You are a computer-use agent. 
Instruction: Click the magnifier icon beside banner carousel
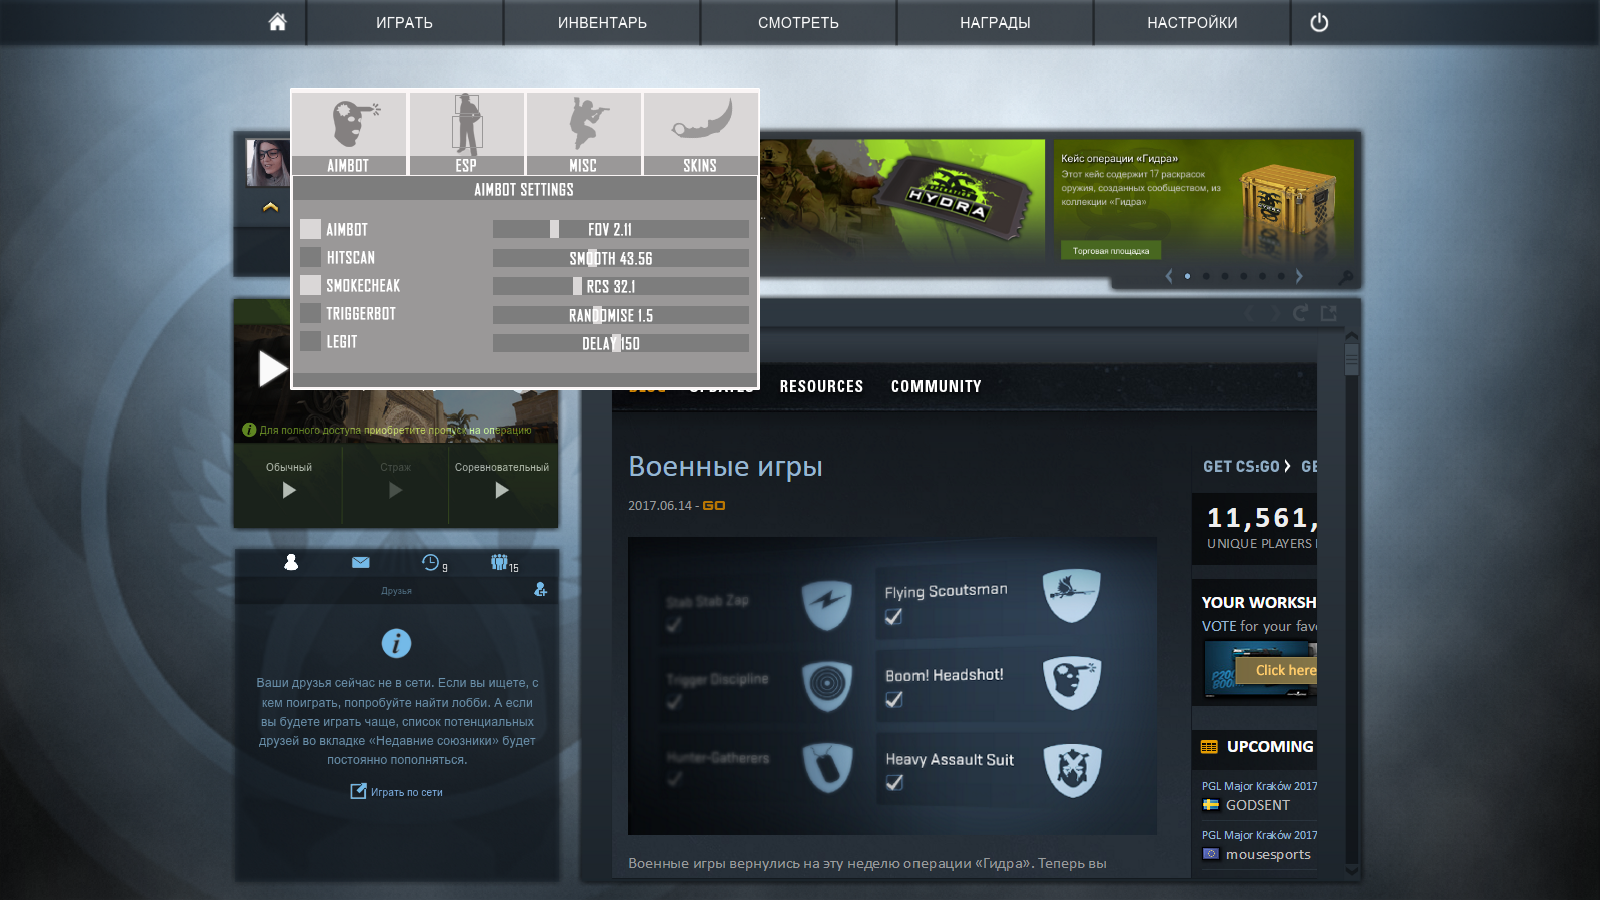1346,277
